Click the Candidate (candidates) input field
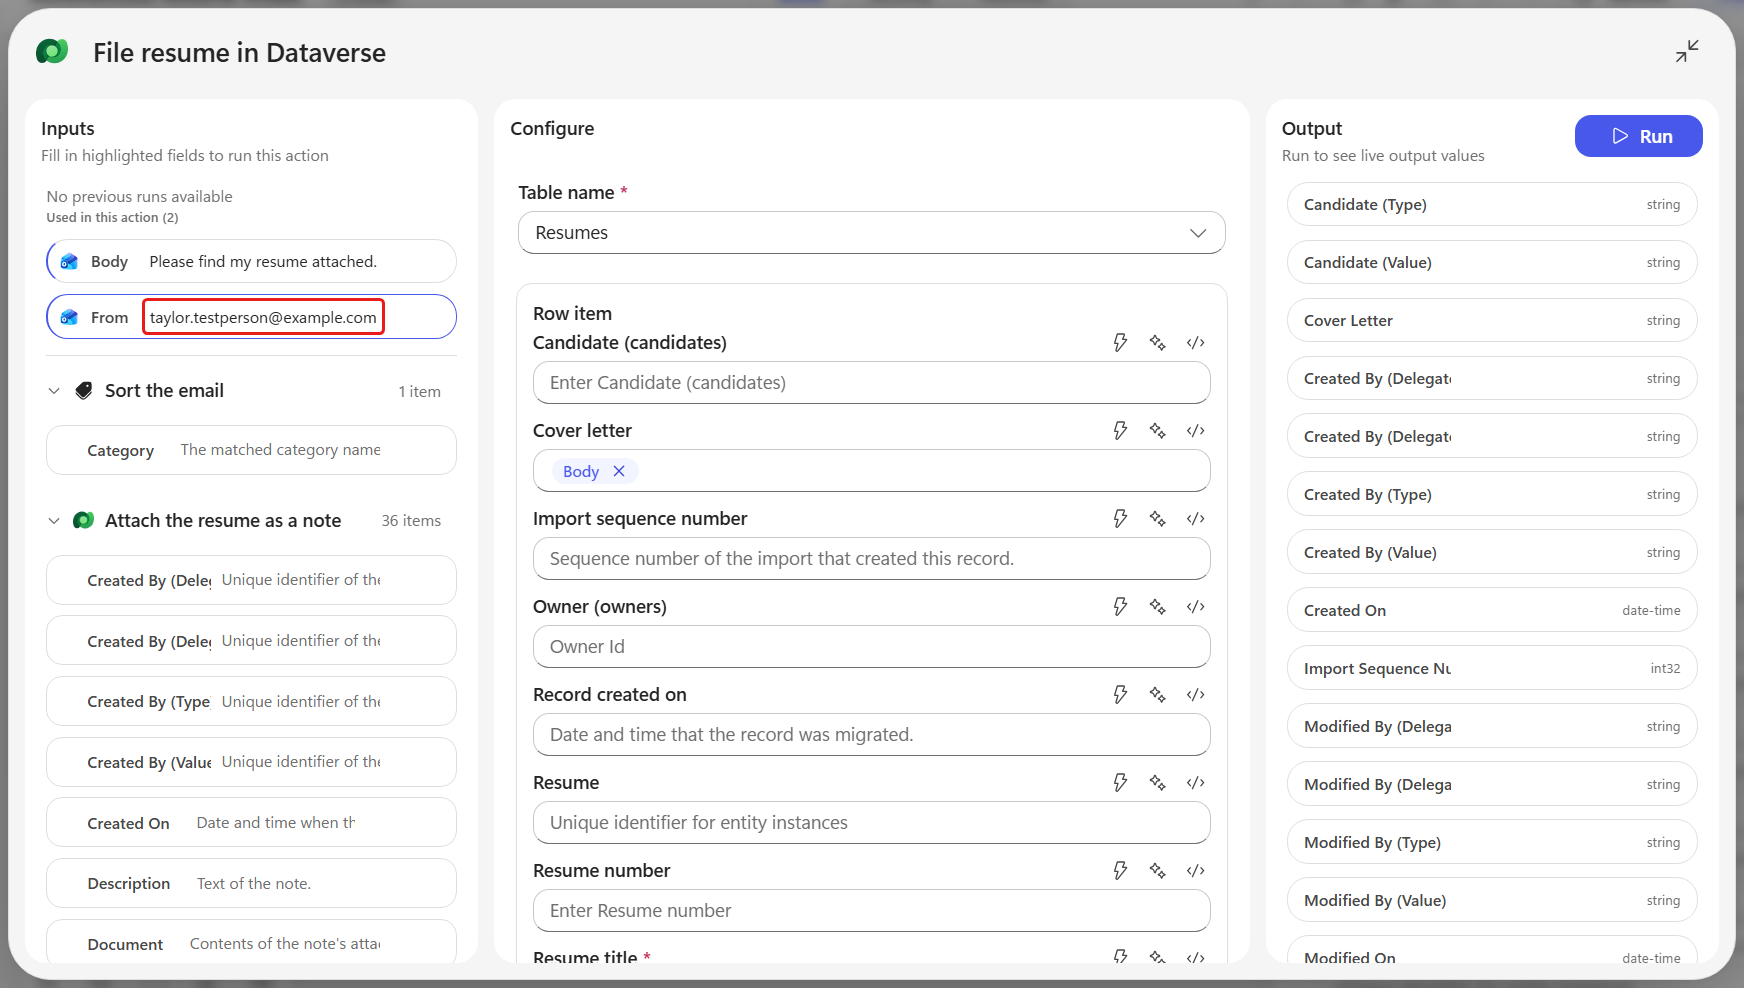The image size is (1744, 988). click(872, 383)
